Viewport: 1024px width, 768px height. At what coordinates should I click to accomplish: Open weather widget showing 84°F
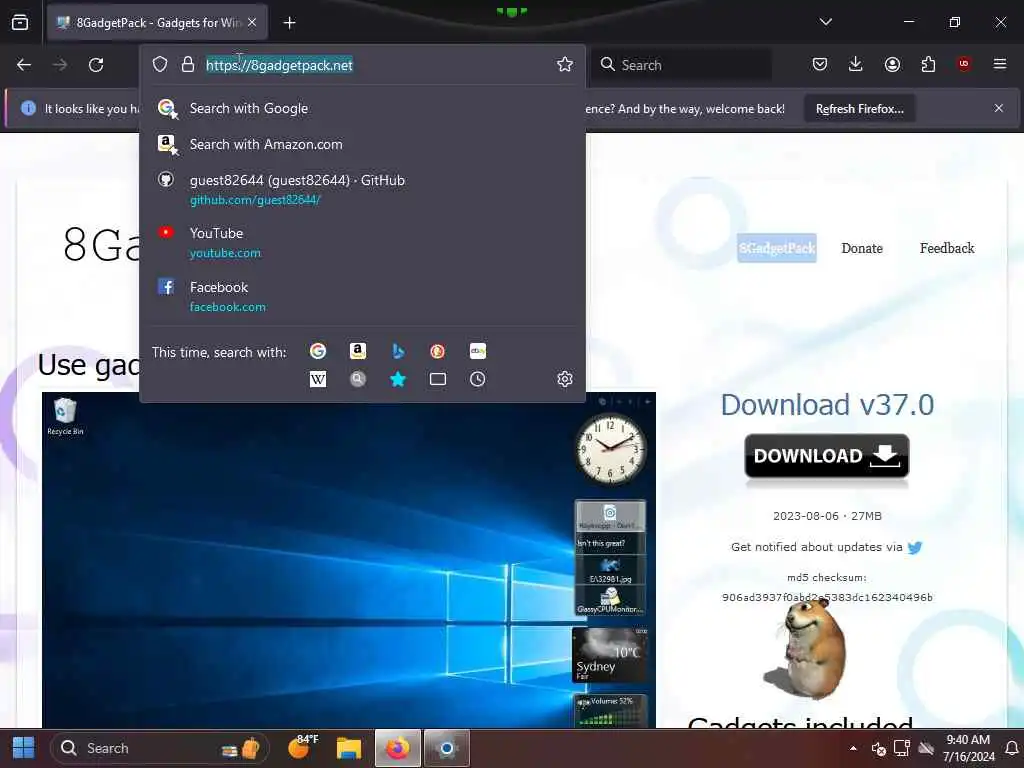click(x=303, y=747)
